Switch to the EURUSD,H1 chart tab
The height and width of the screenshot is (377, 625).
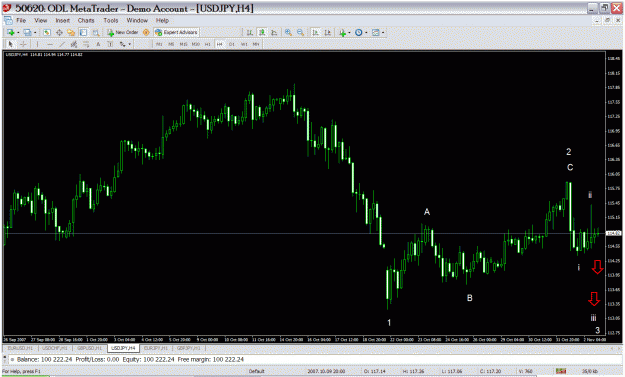(20, 348)
